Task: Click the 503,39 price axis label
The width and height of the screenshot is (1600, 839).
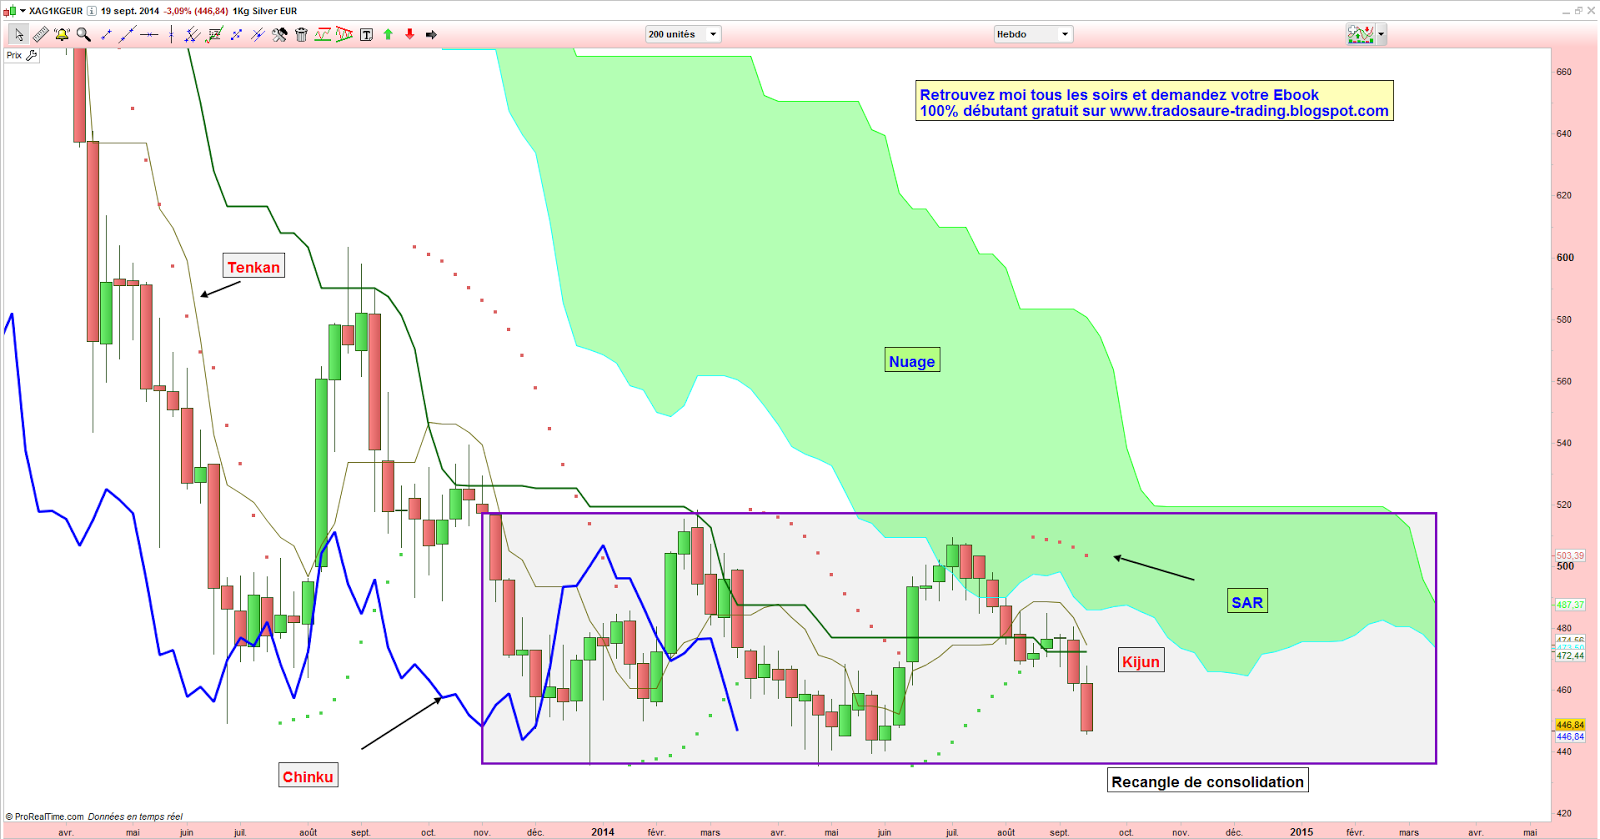Action: pyautogui.click(x=1570, y=555)
